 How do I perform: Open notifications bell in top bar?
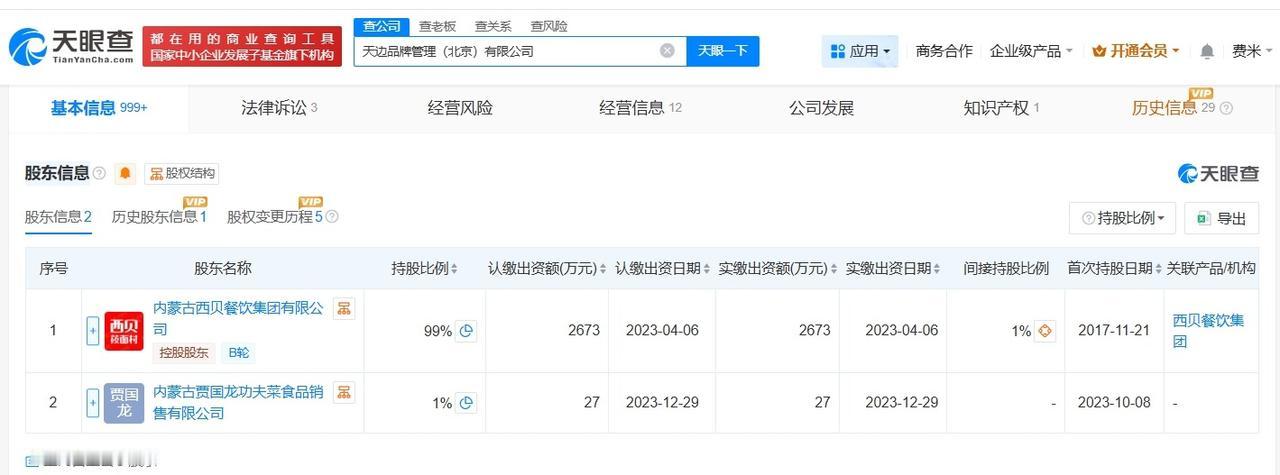[1207, 51]
